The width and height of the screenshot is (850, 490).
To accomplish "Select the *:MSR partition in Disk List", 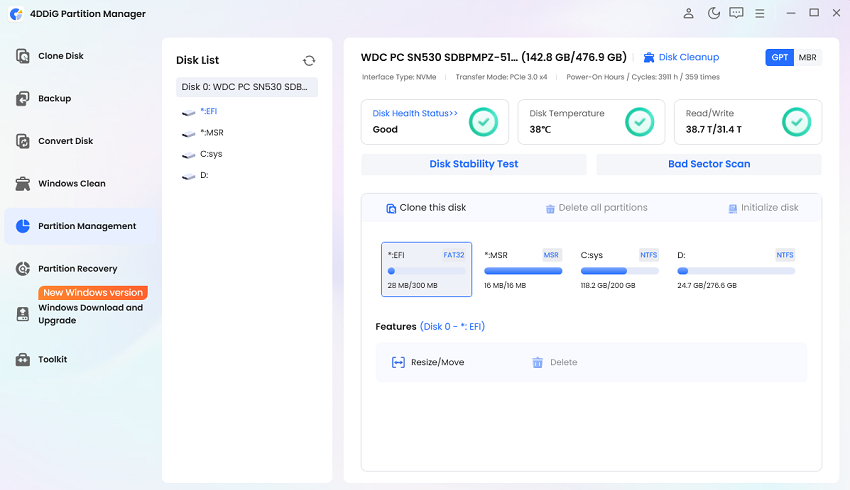I will (211, 133).
